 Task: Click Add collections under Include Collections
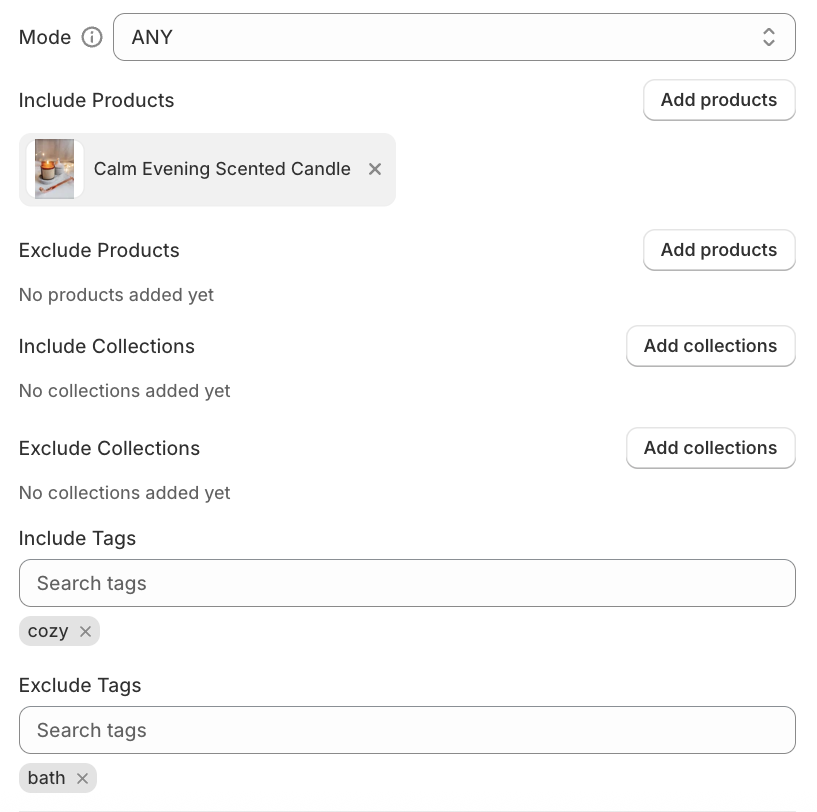coord(710,346)
